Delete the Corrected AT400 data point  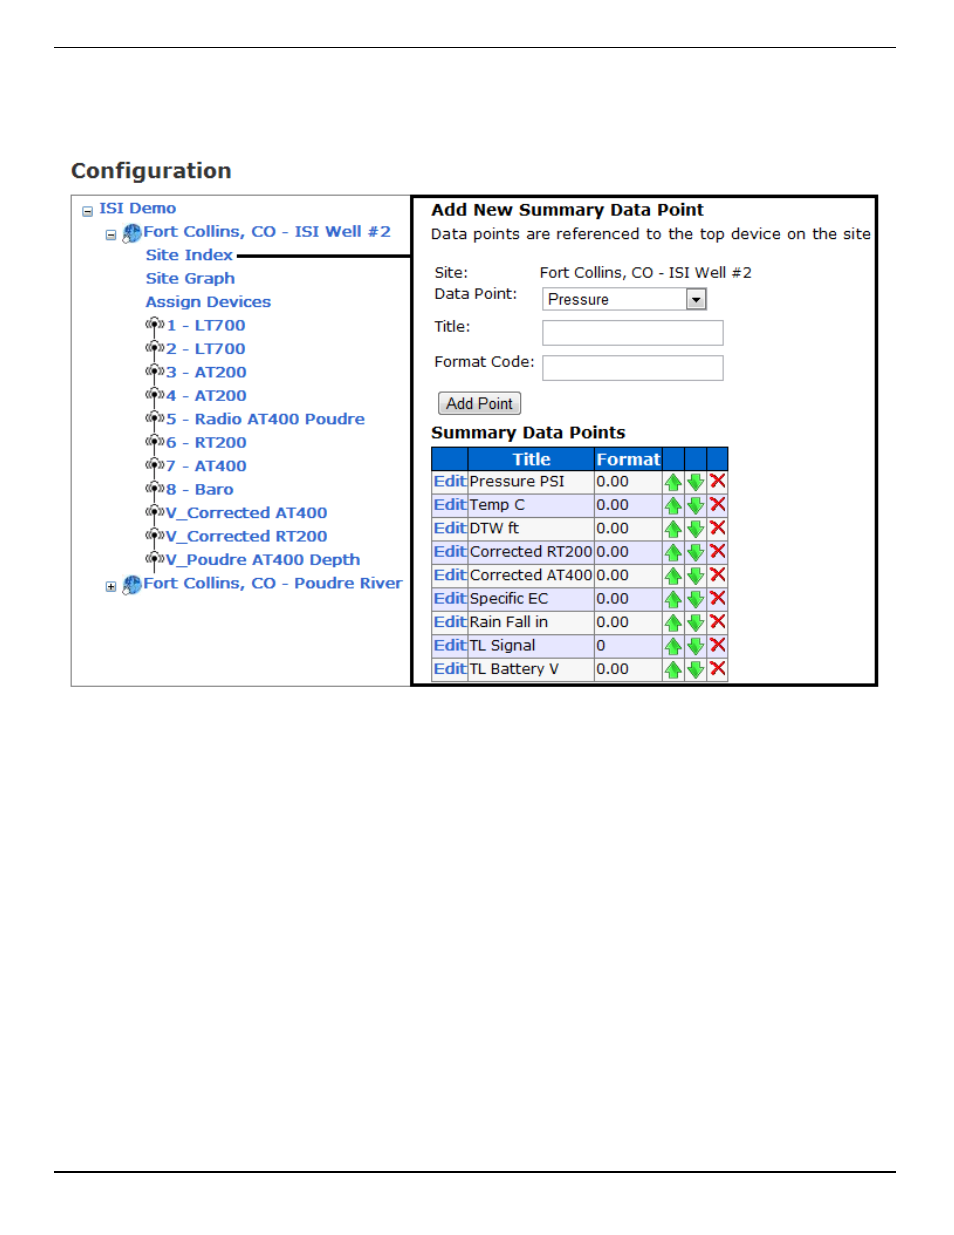tap(717, 575)
